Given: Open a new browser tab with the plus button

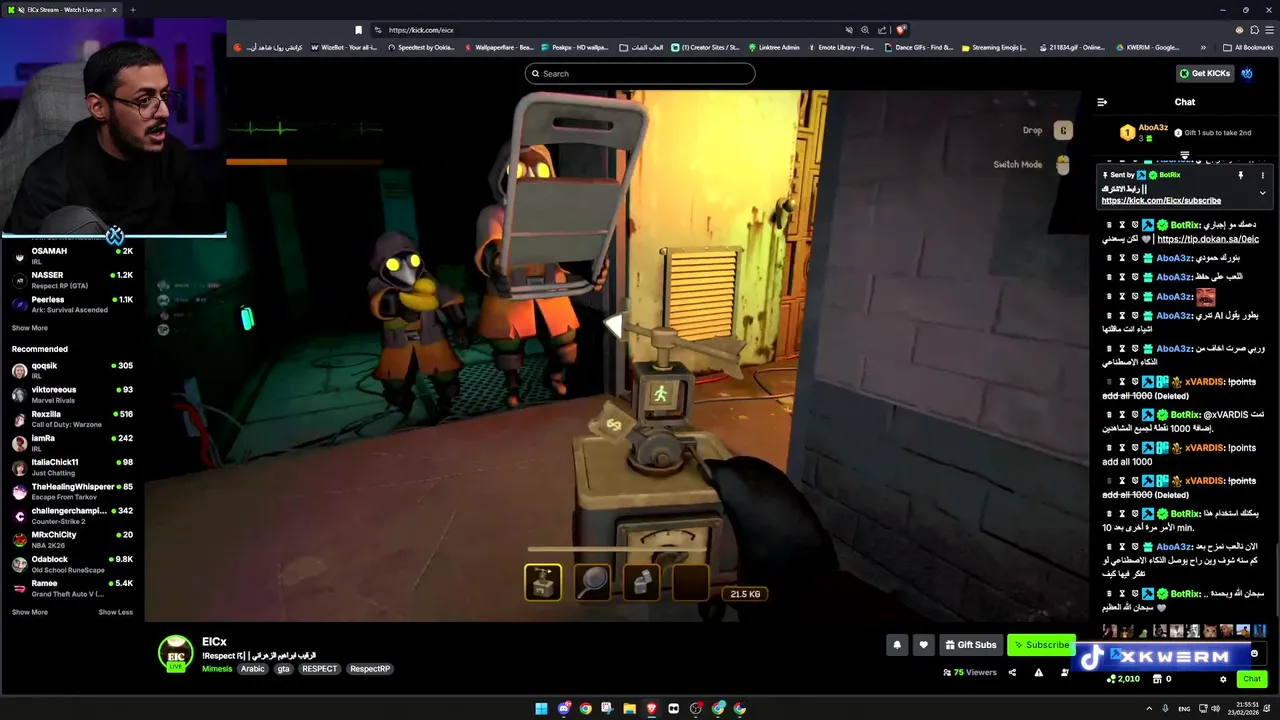Looking at the screenshot, I should [x=133, y=10].
